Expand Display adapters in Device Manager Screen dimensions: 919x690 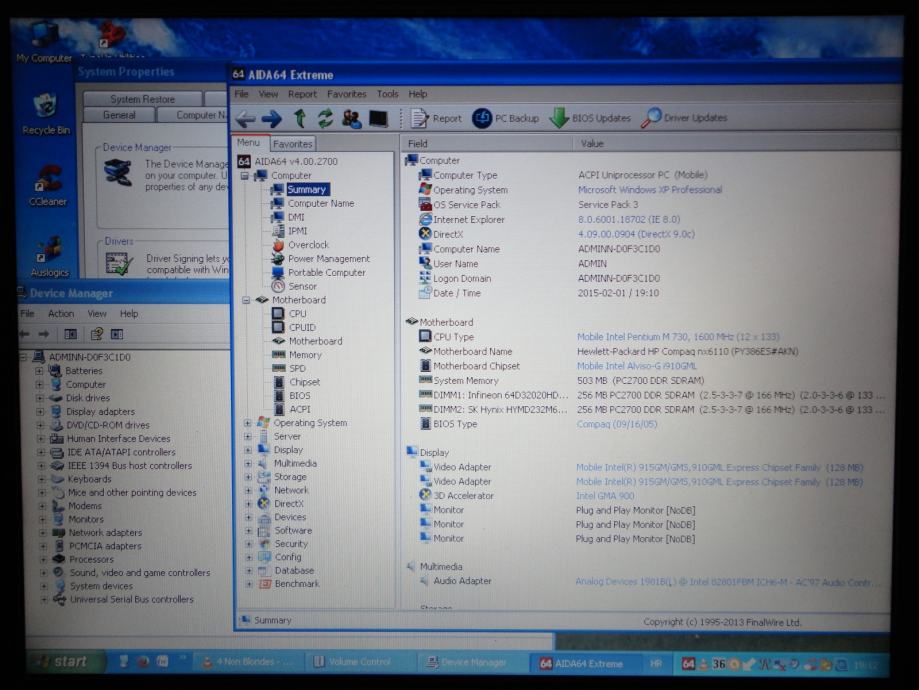pos(40,411)
